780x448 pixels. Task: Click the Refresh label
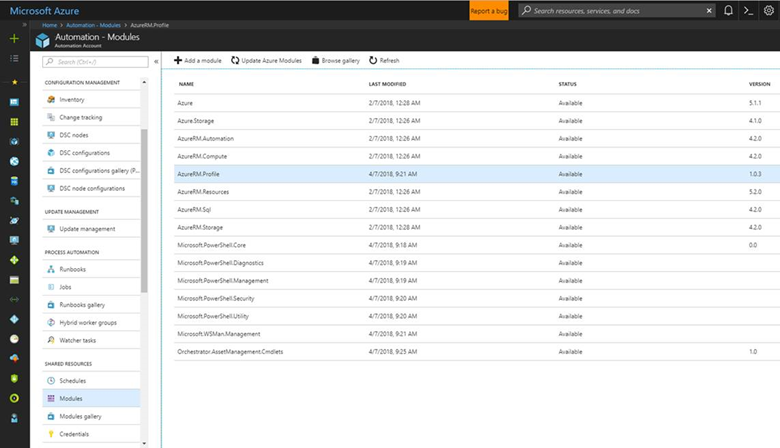[x=389, y=61]
